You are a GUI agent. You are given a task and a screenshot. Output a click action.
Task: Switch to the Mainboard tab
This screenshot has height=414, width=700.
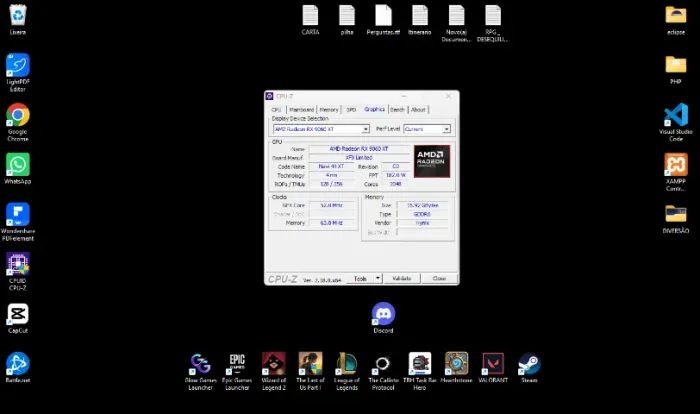(301, 110)
